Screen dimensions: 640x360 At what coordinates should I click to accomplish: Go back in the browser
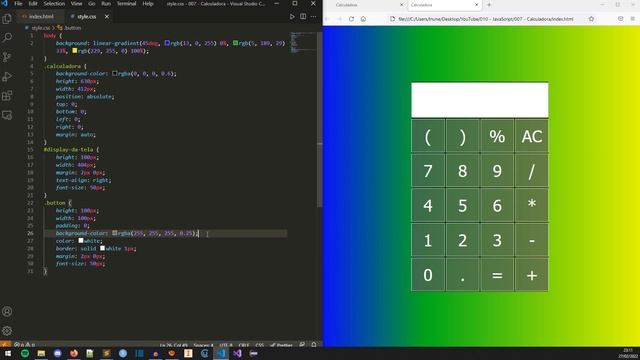[x=327, y=19]
